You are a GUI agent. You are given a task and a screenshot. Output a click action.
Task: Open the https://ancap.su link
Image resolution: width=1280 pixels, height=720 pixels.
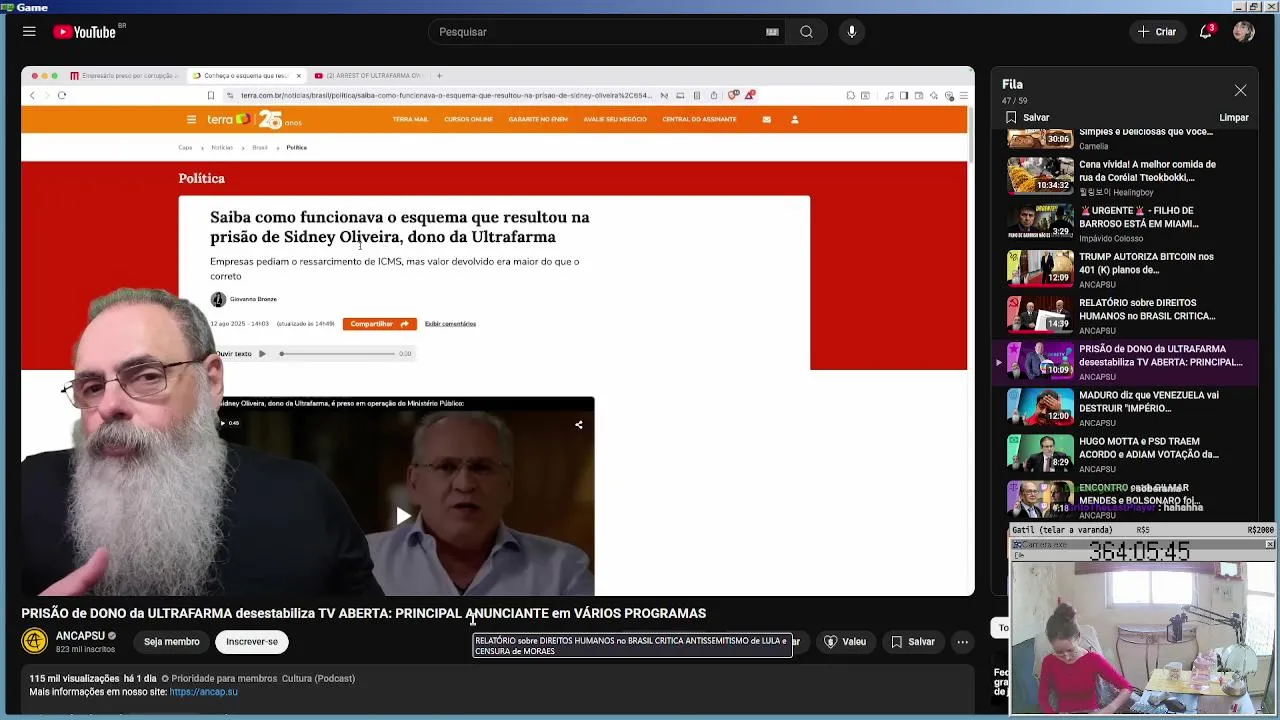(204, 692)
